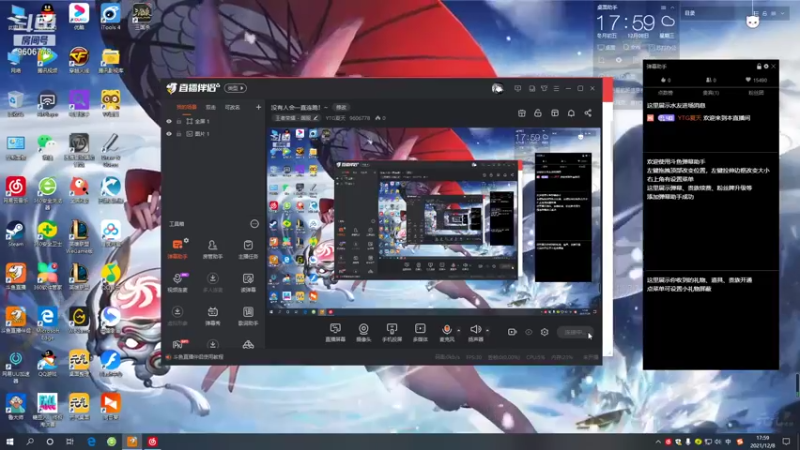Click the 桌面 button in desktop assistant widget
This screenshot has width=800, height=450.
[606, 47]
